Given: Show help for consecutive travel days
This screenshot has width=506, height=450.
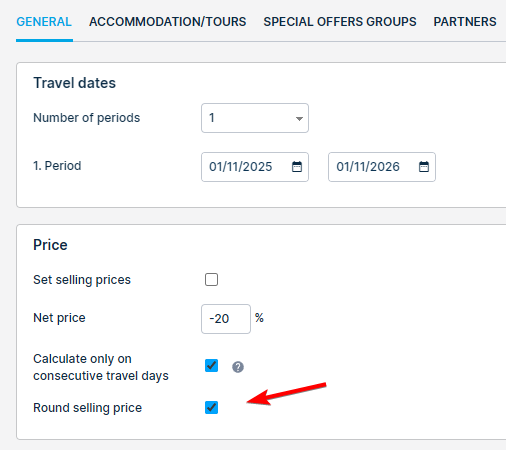Looking at the screenshot, I should [238, 367].
